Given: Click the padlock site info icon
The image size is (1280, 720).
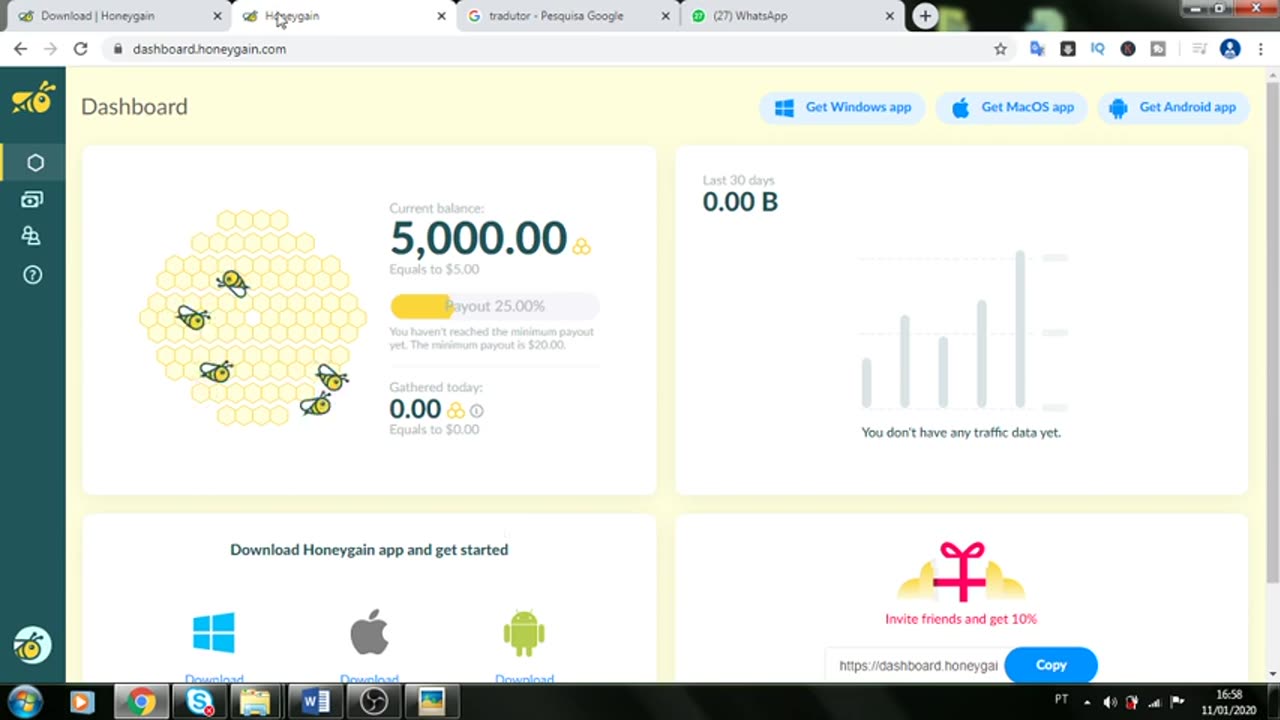Looking at the screenshot, I should (118, 49).
